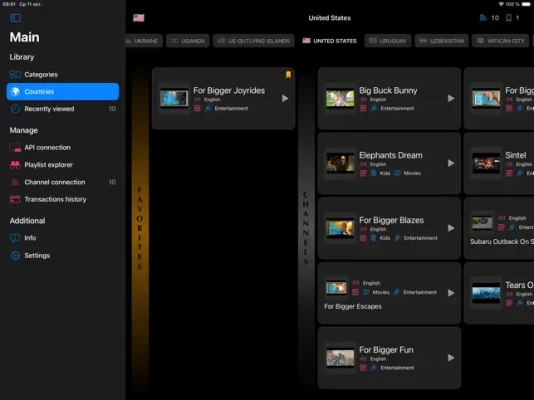Open Channel connection
This screenshot has height=400, width=534.
pyautogui.click(x=63, y=182)
